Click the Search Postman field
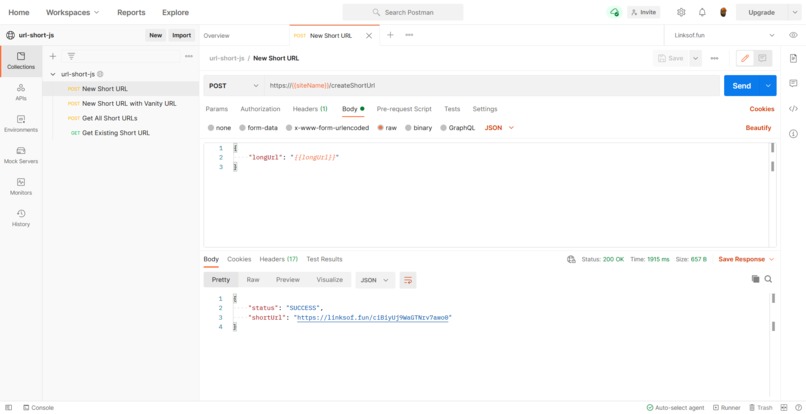 point(402,12)
